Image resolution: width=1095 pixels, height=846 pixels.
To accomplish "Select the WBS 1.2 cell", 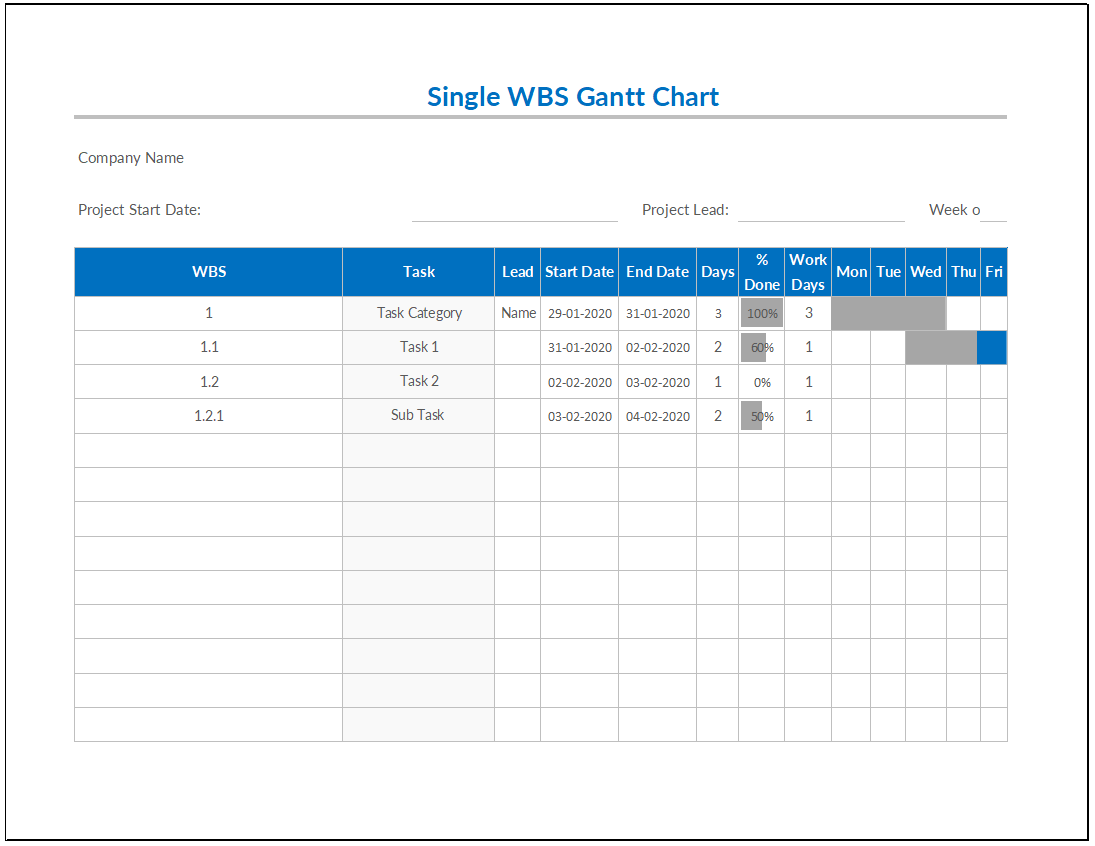I will pos(209,382).
